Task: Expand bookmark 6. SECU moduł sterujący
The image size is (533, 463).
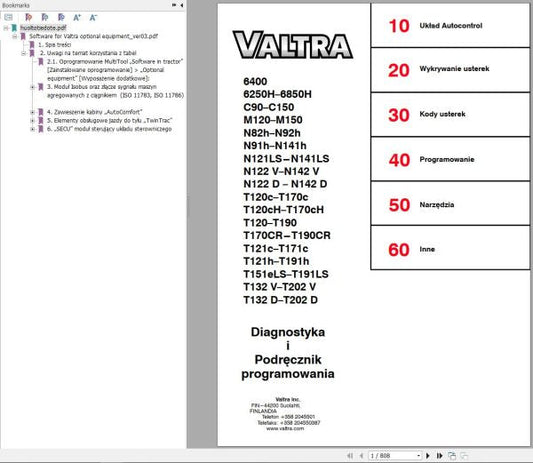Action: [x=32, y=129]
